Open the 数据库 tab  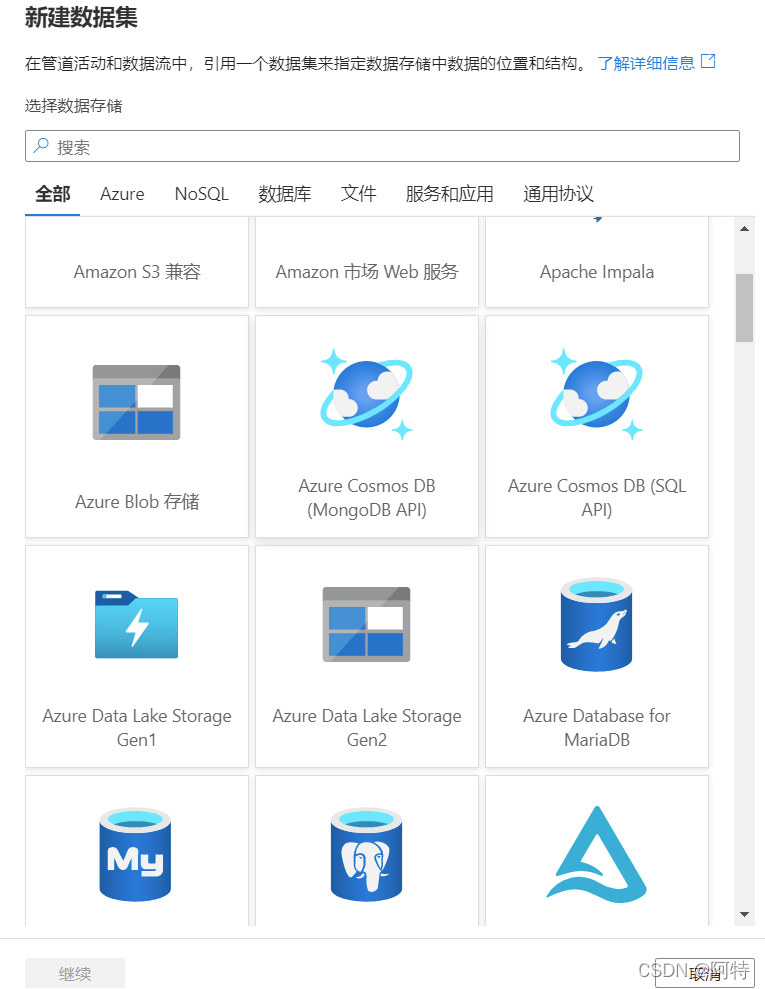pyautogui.click(x=284, y=194)
